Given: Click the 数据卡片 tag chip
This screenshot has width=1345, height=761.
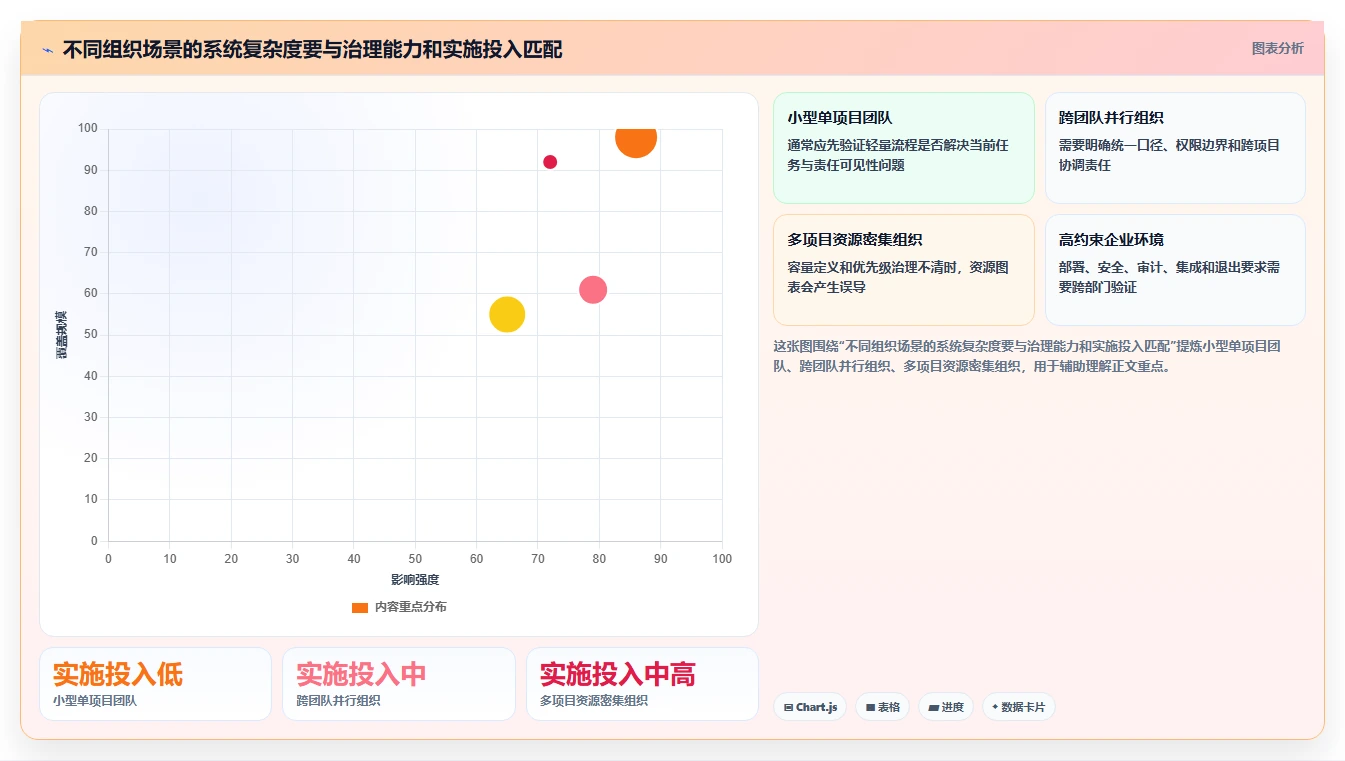Looking at the screenshot, I should pyautogui.click(x=1018, y=707).
